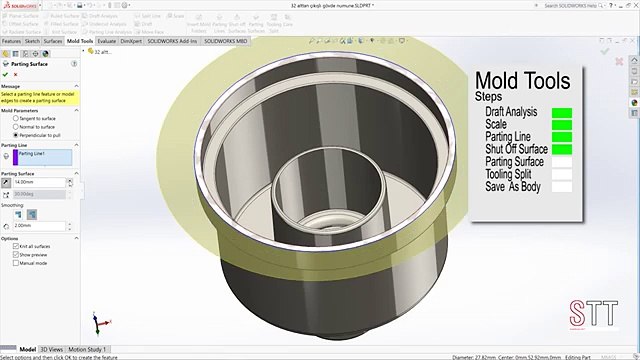Click the red confirmation corner X
This screenshot has width=640, height=360.
coord(619,61)
